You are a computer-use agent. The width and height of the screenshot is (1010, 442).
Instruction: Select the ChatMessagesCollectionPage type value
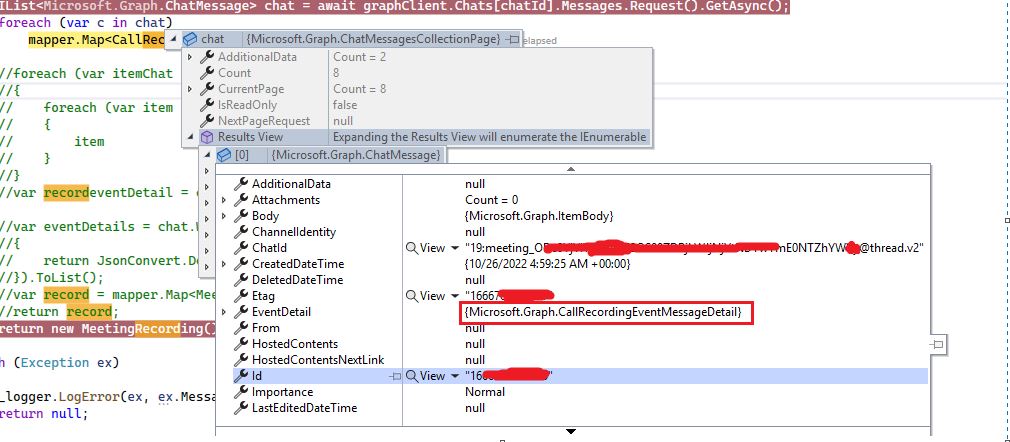[x=373, y=39]
